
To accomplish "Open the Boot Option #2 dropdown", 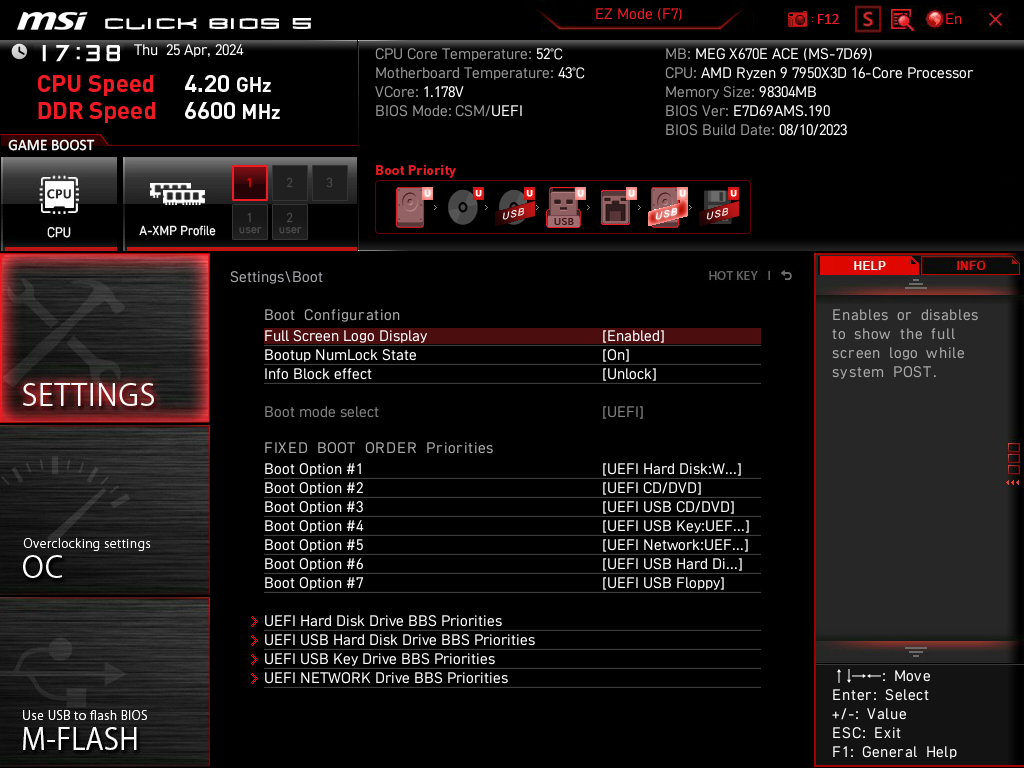I will (x=512, y=488).
